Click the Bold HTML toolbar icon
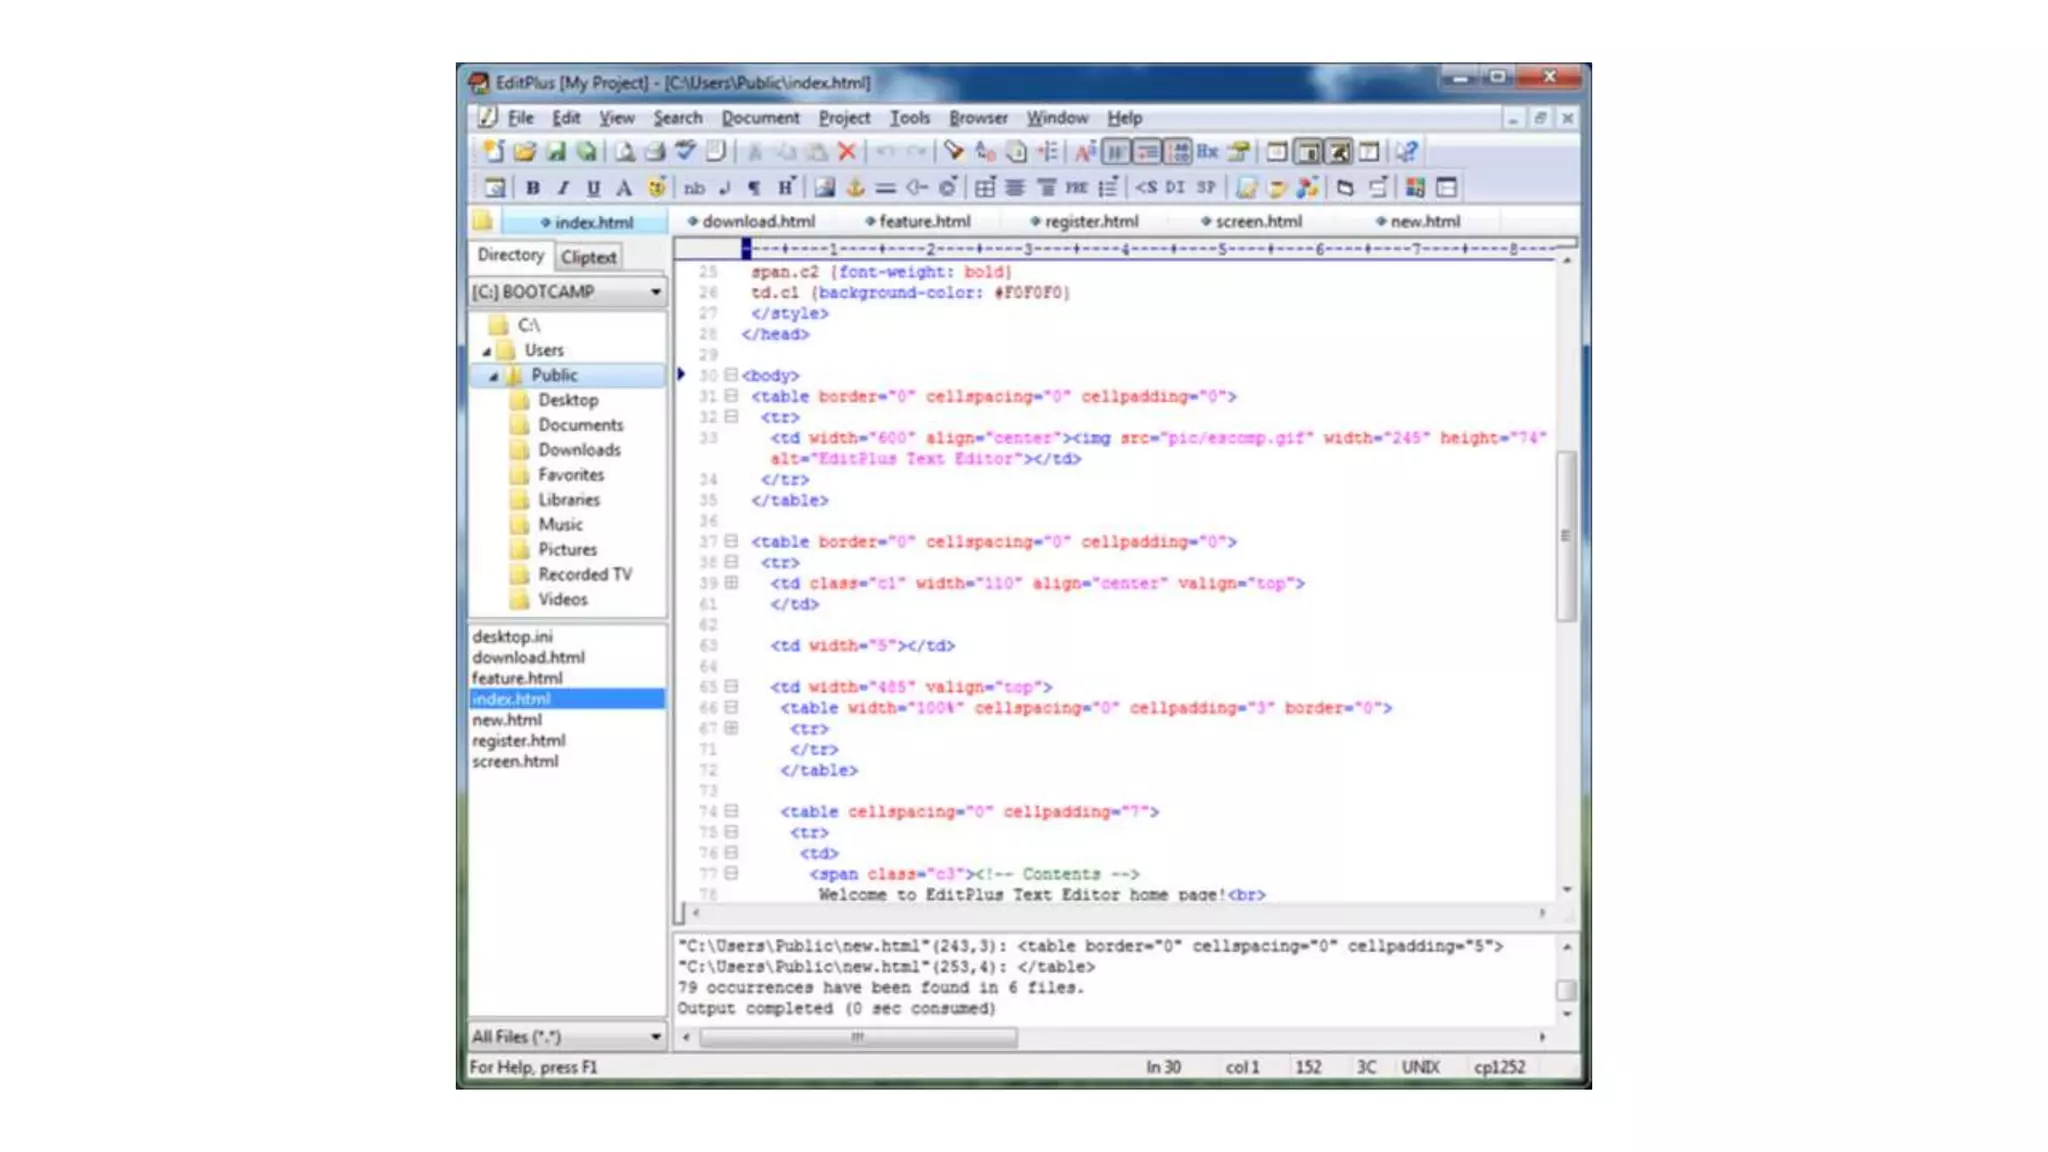This screenshot has height=1152, width=2048. point(533,188)
